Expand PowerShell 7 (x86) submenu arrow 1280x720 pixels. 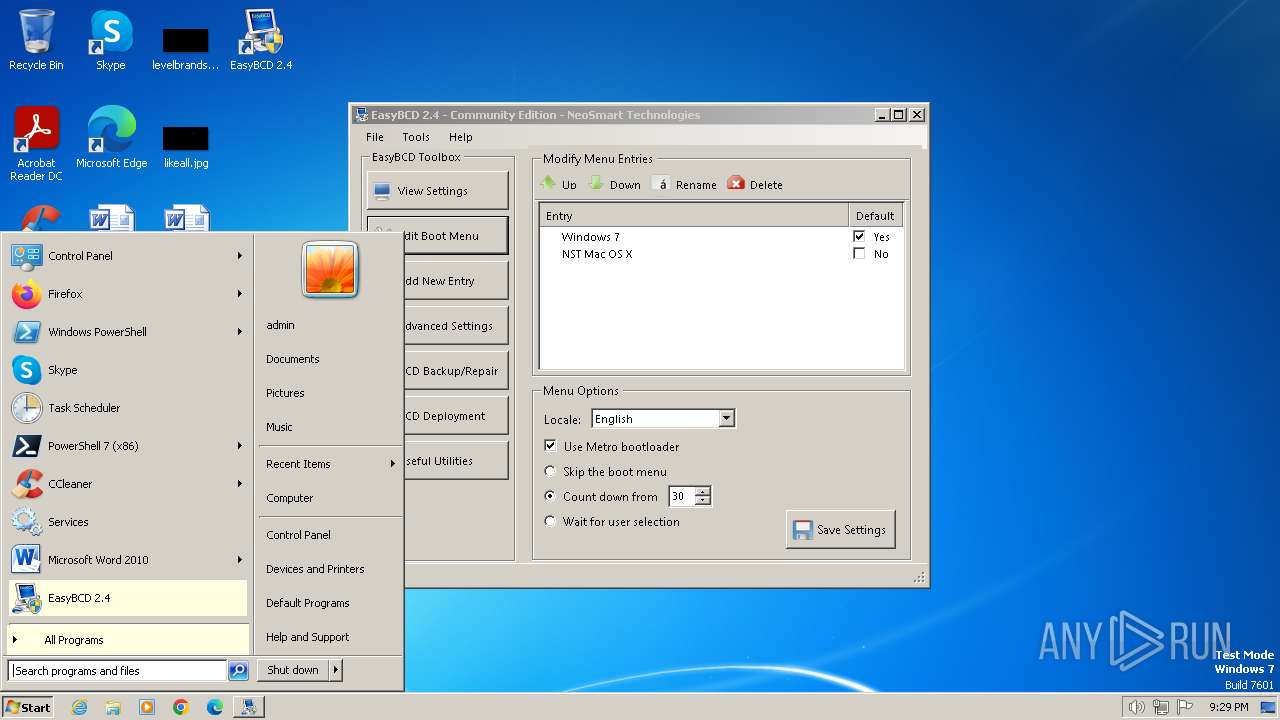coord(240,446)
